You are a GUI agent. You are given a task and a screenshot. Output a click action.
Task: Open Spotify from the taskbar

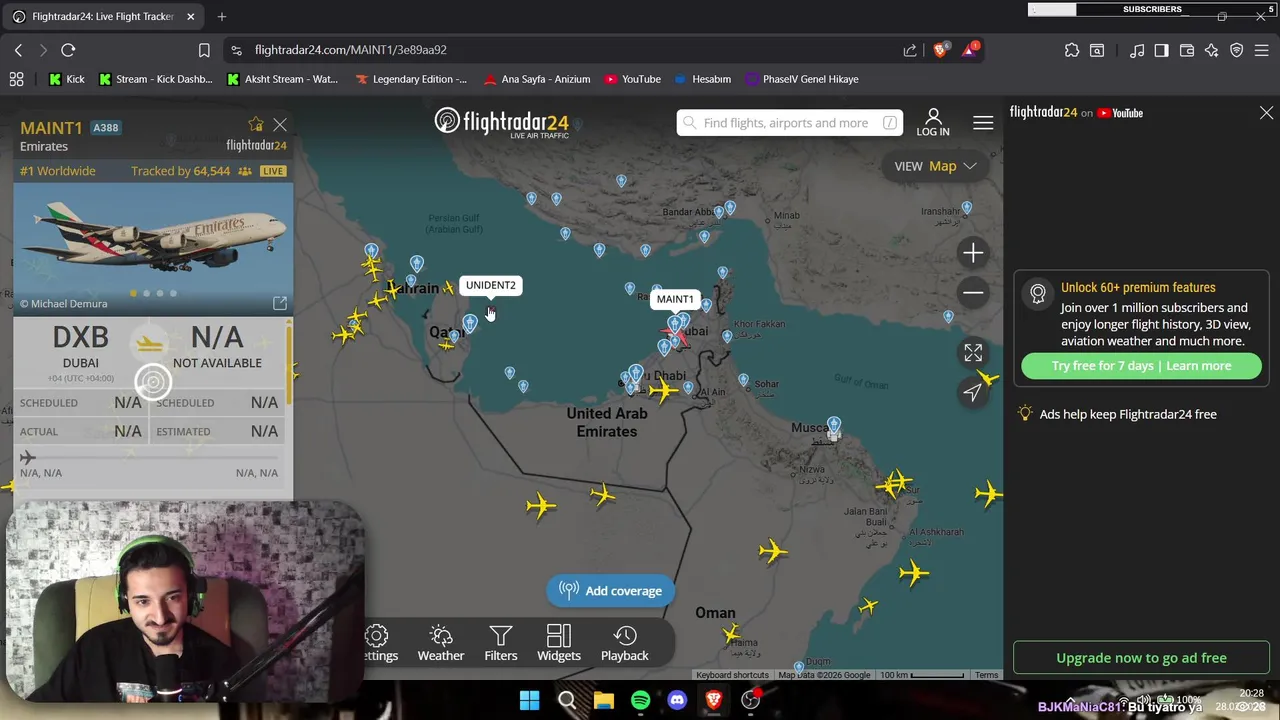[x=640, y=701]
